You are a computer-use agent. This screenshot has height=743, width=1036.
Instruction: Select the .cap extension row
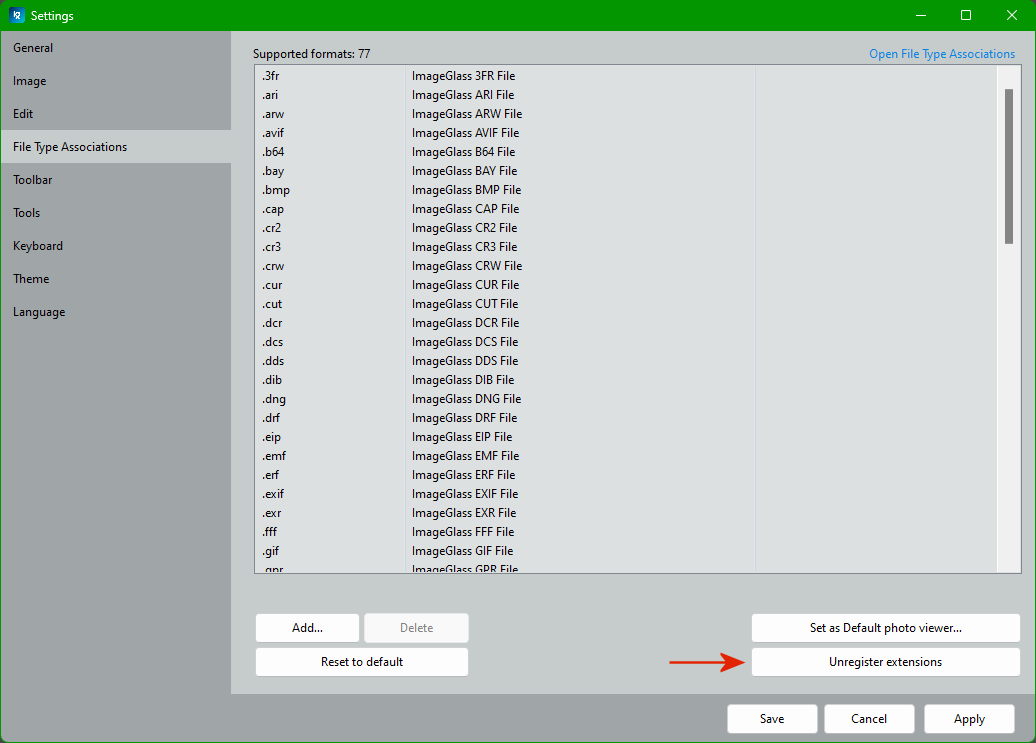625,209
